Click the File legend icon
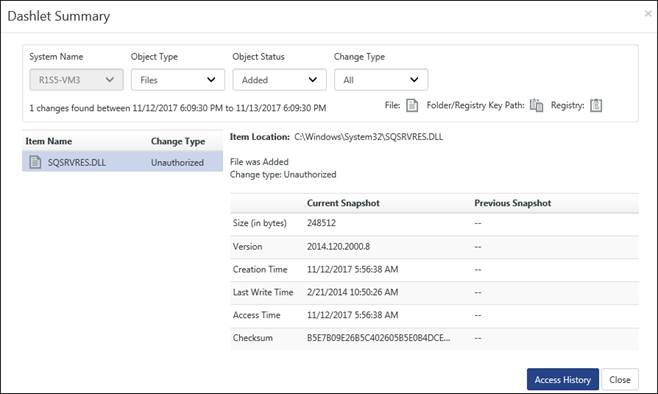This screenshot has width=658, height=394. [412, 105]
